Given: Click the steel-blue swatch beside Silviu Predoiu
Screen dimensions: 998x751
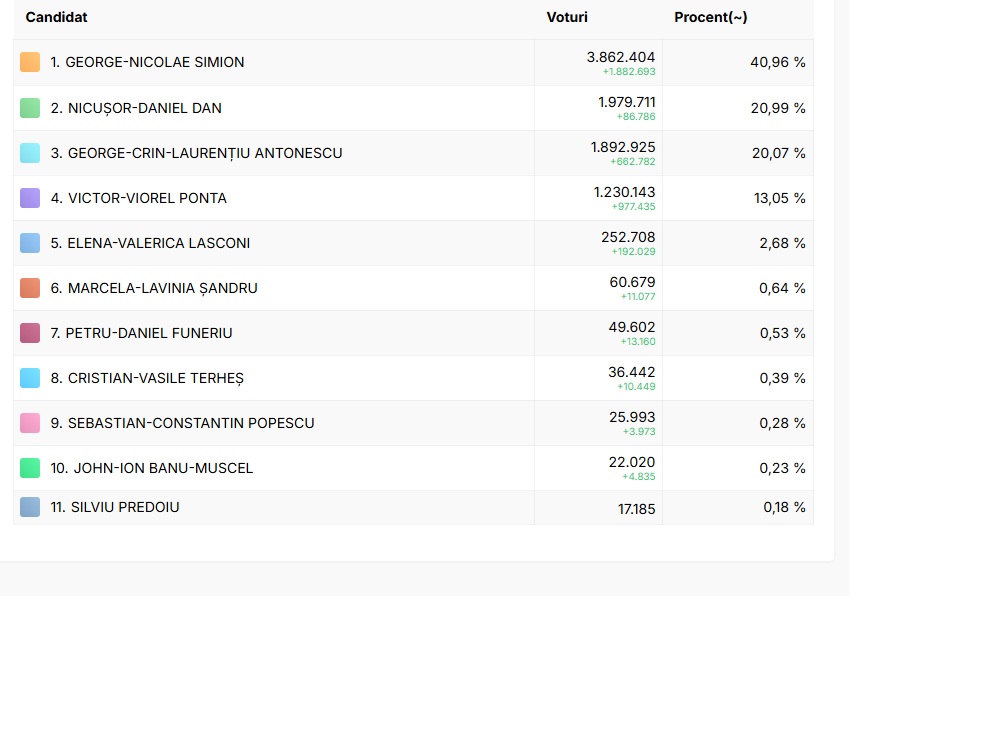Looking at the screenshot, I should pyautogui.click(x=30, y=507).
